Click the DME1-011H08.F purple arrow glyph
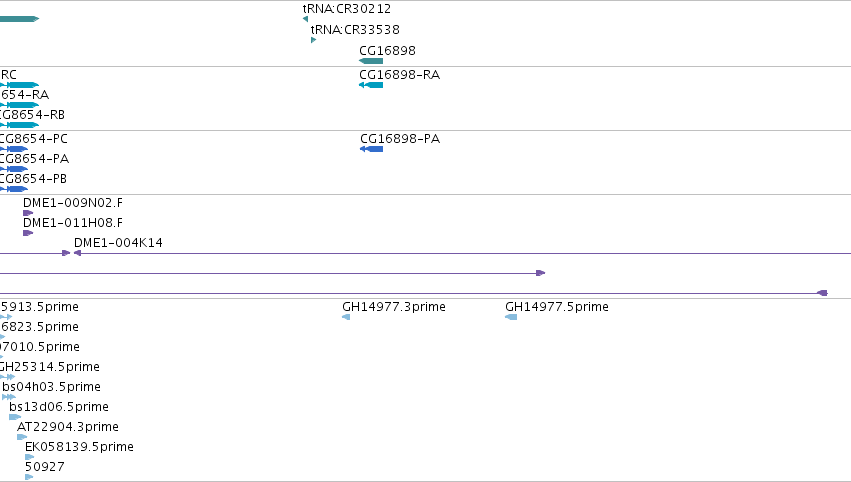The width and height of the screenshot is (851, 482). coord(28,233)
